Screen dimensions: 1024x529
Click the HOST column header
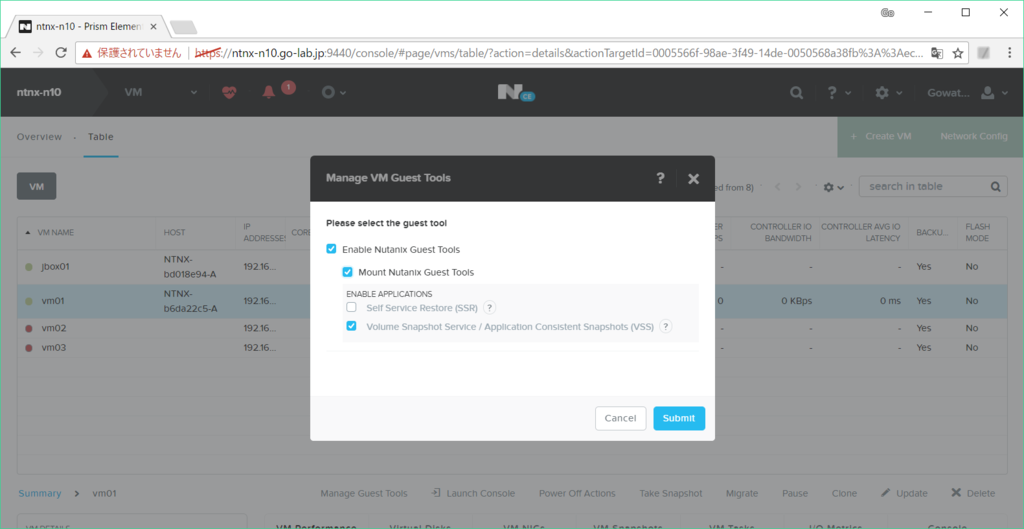pyautogui.click(x=174, y=232)
